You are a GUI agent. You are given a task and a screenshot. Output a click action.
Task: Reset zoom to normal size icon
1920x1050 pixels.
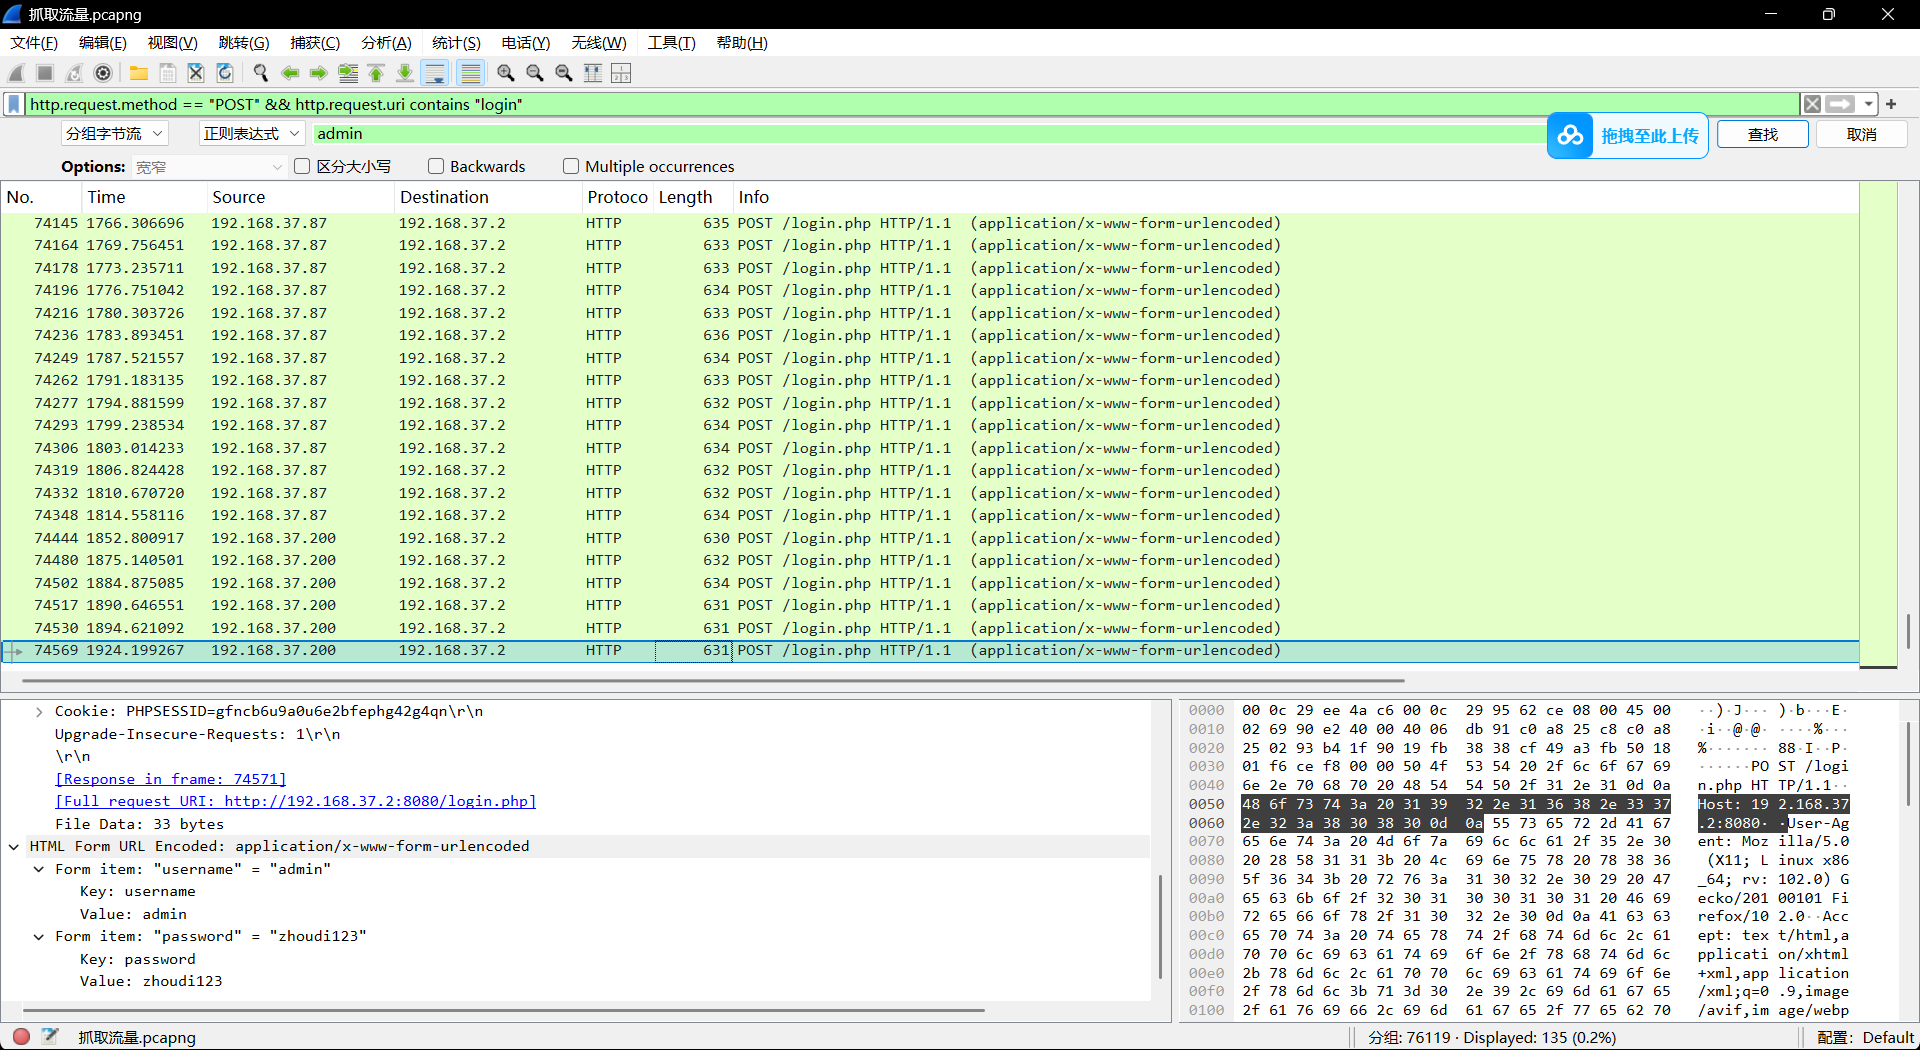pyautogui.click(x=564, y=73)
